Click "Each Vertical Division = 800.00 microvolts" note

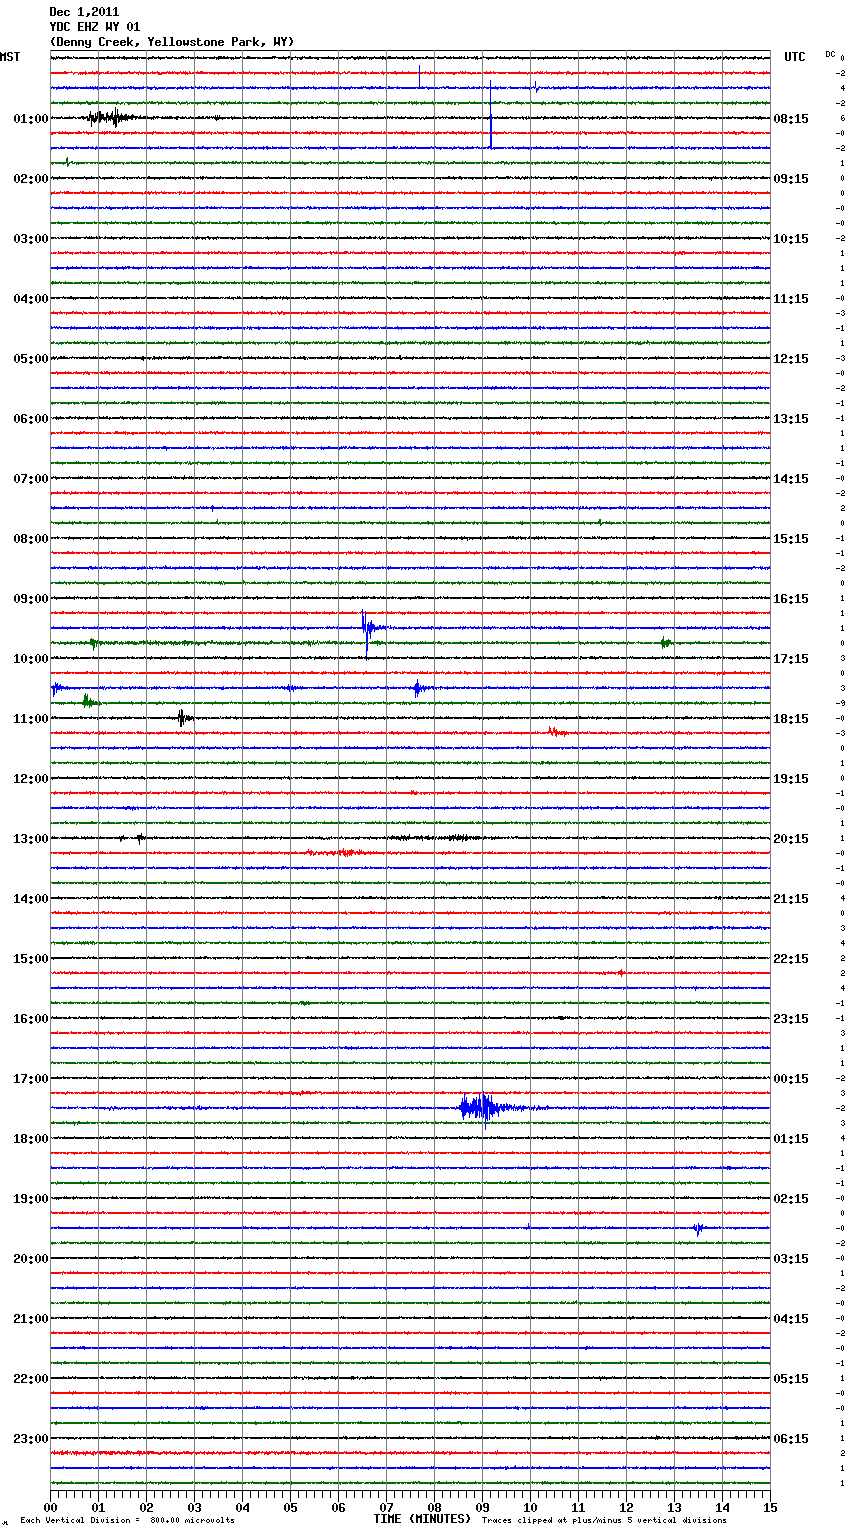[x=127, y=1521]
